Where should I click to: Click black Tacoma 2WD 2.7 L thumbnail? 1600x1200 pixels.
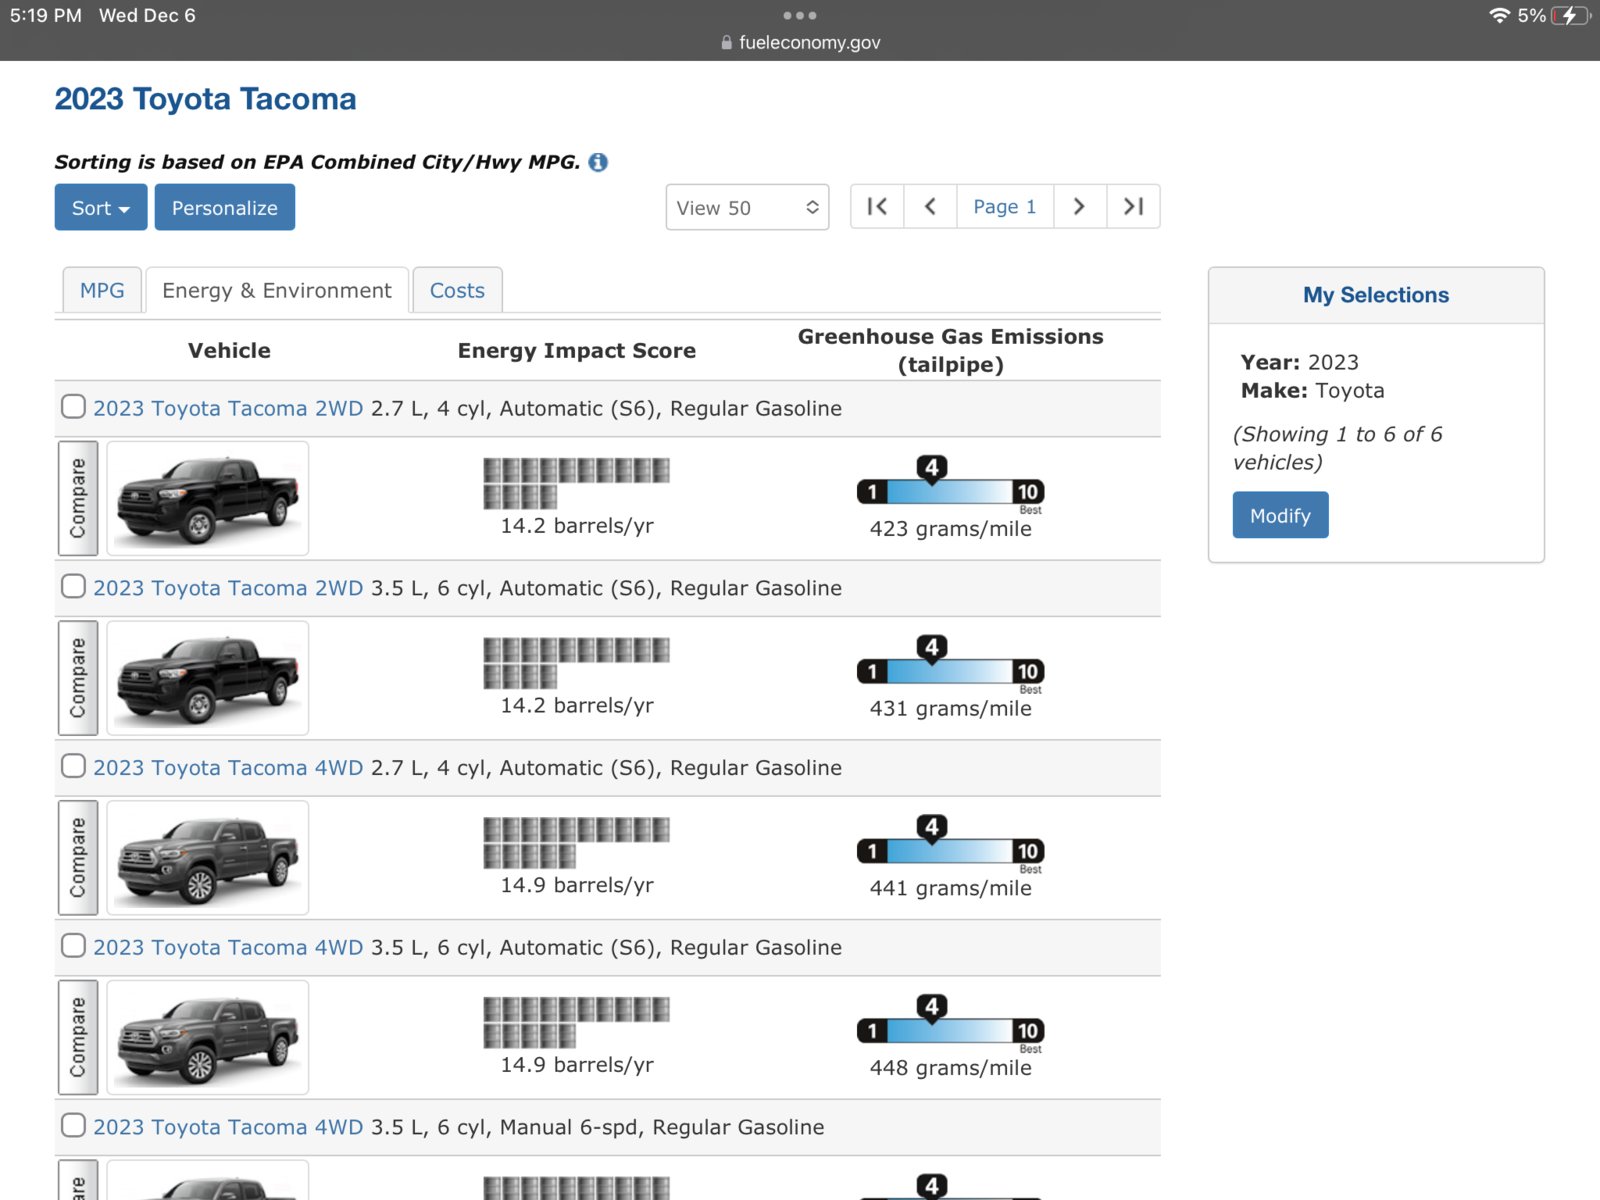coord(208,498)
